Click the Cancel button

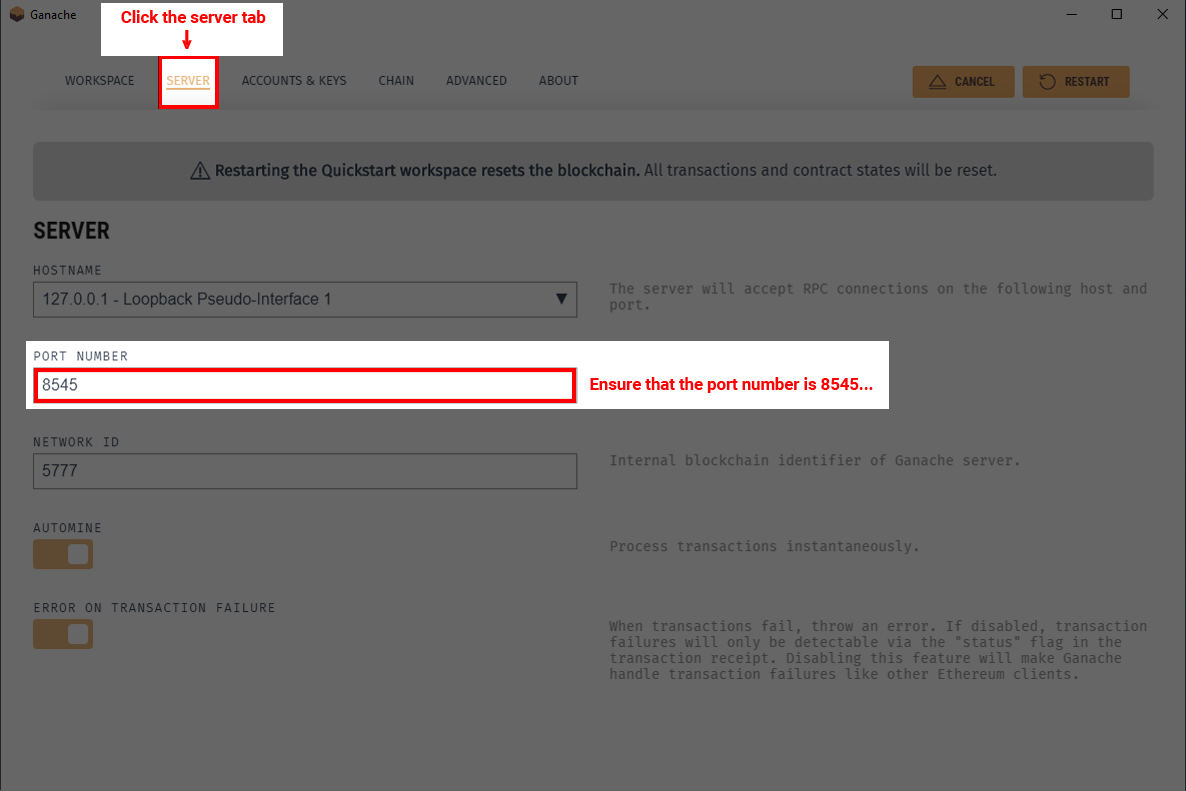(963, 82)
